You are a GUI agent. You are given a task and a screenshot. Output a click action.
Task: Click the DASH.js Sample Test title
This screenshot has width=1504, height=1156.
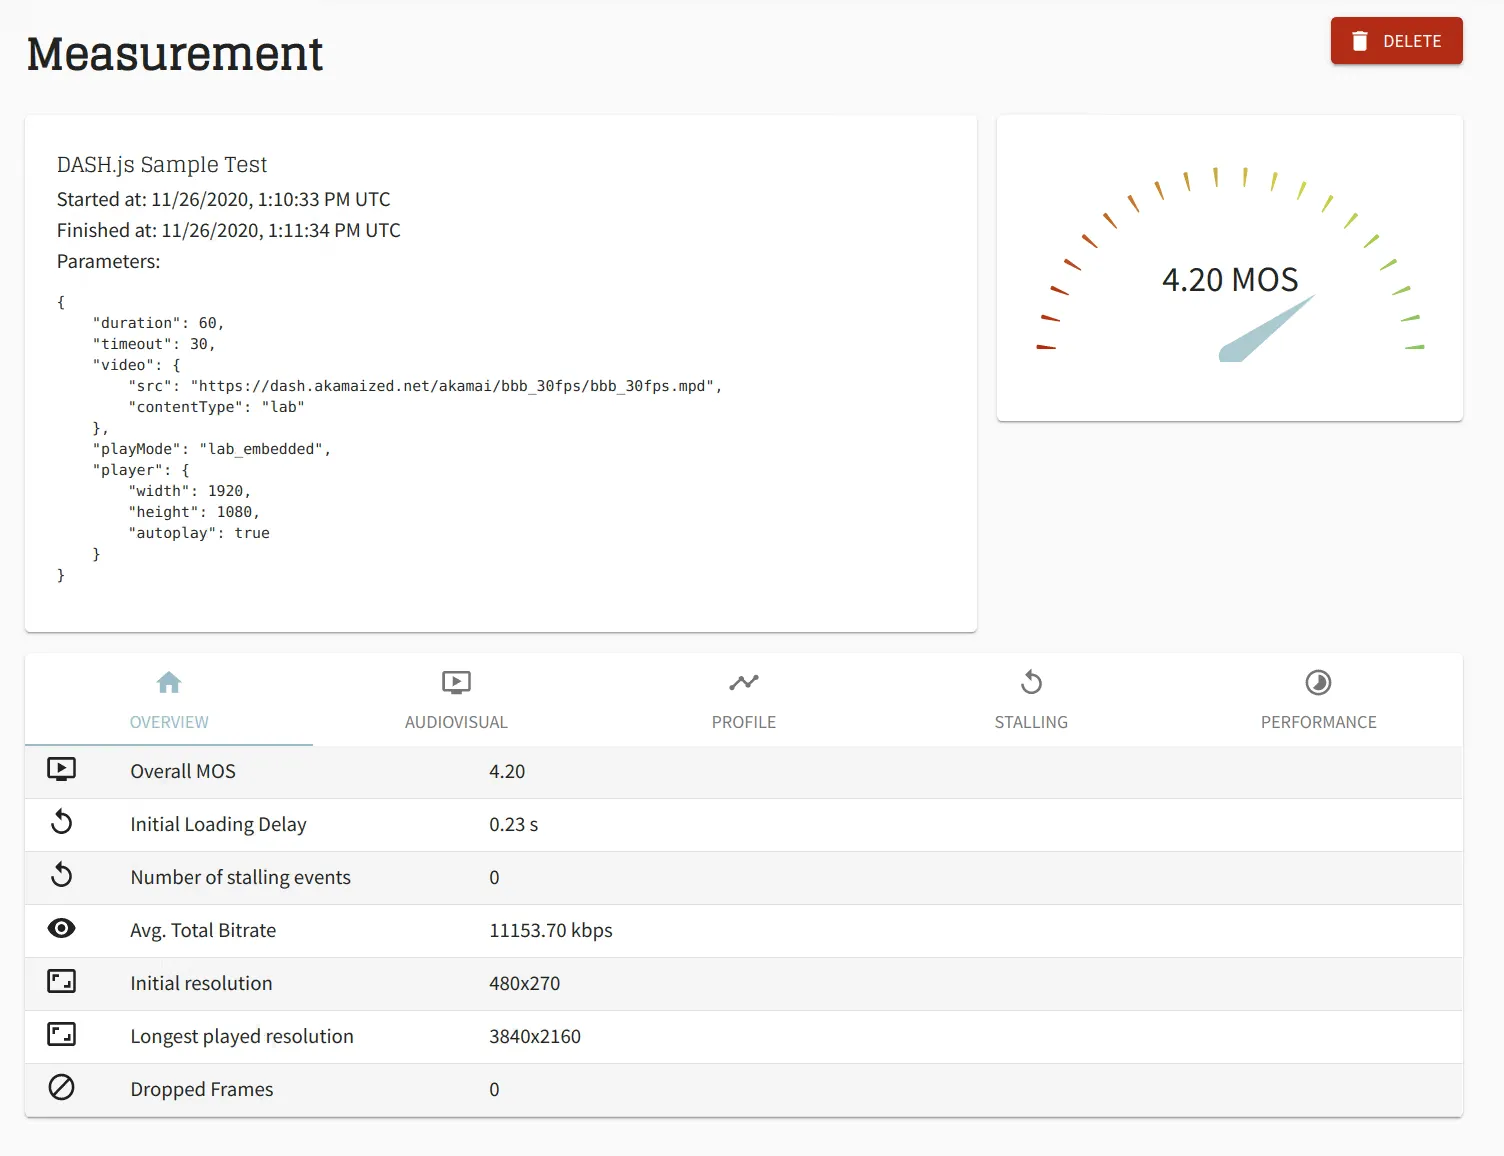point(162,165)
